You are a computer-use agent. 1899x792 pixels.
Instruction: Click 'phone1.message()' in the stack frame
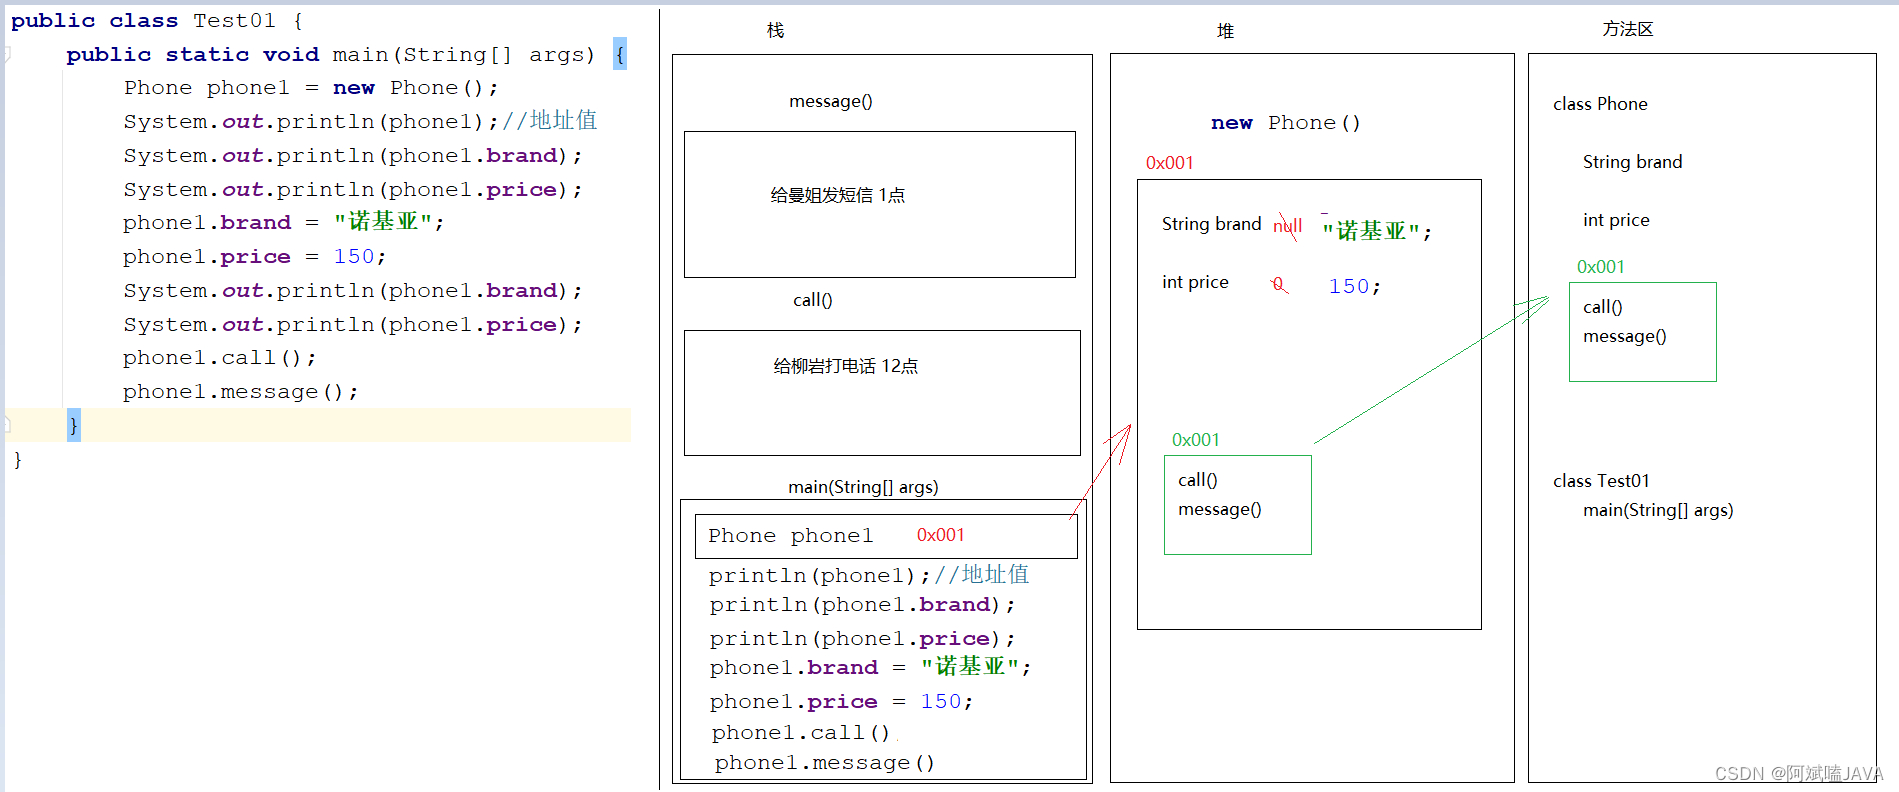(824, 763)
